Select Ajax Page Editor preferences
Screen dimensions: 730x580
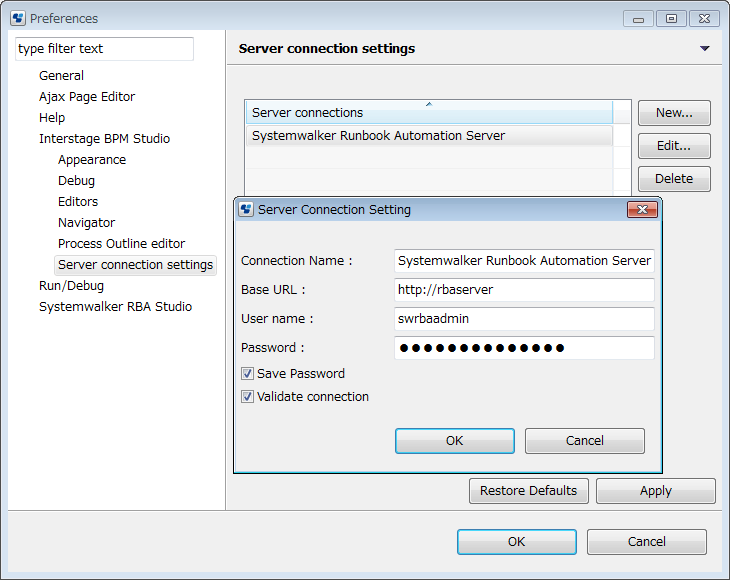[x=87, y=96]
